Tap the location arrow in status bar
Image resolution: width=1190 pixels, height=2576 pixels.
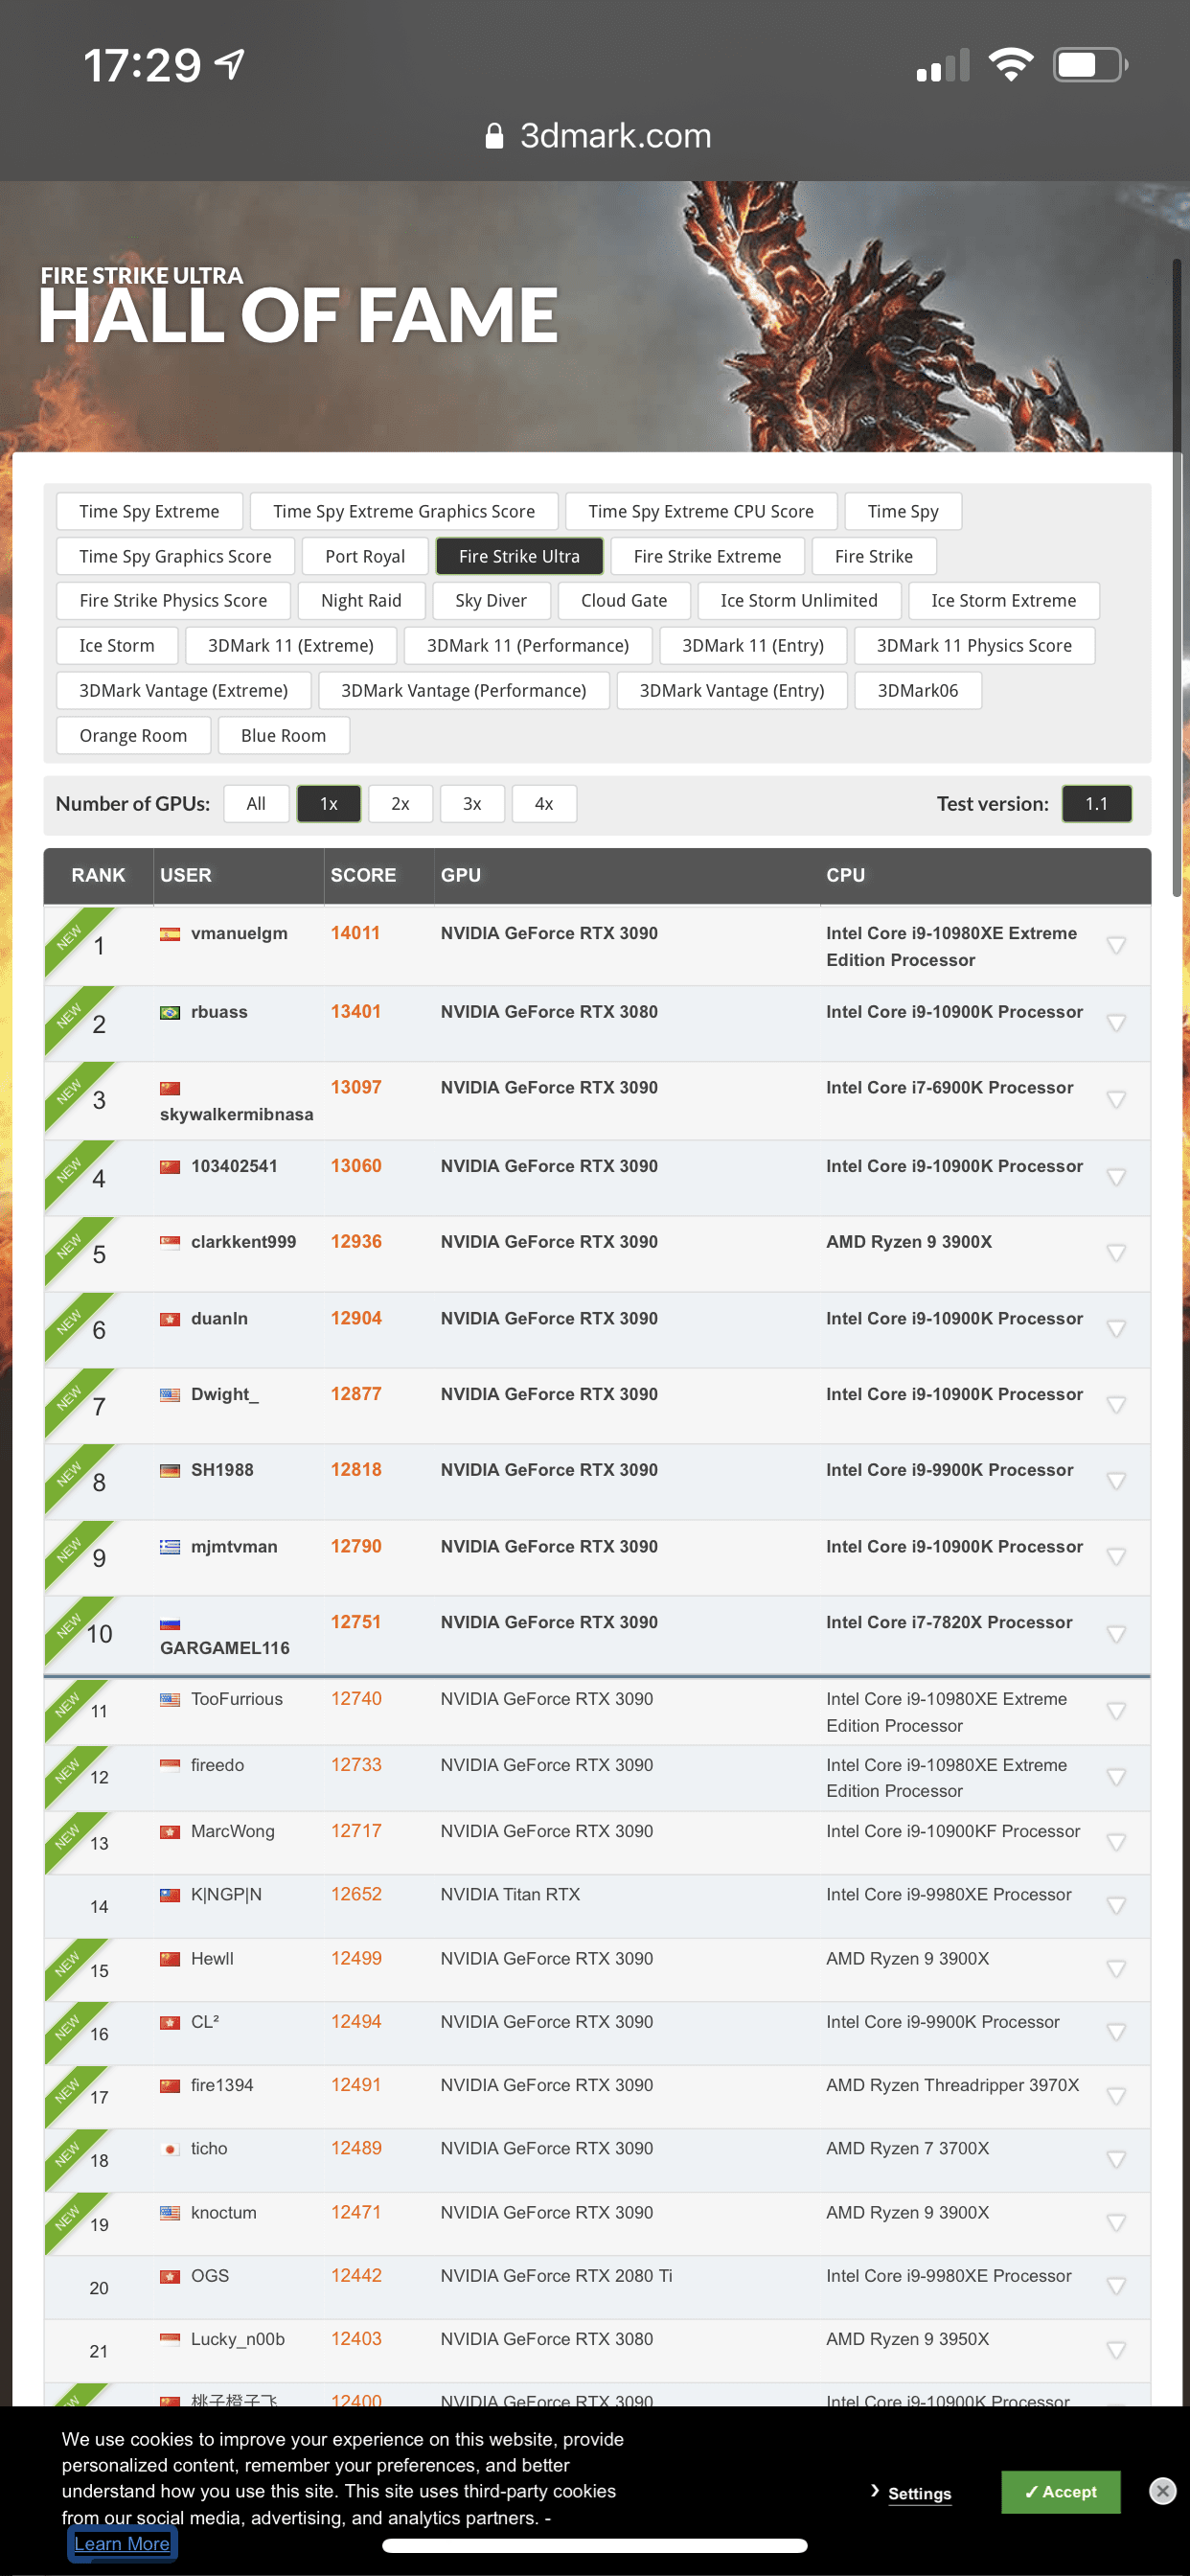click(231, 65)
